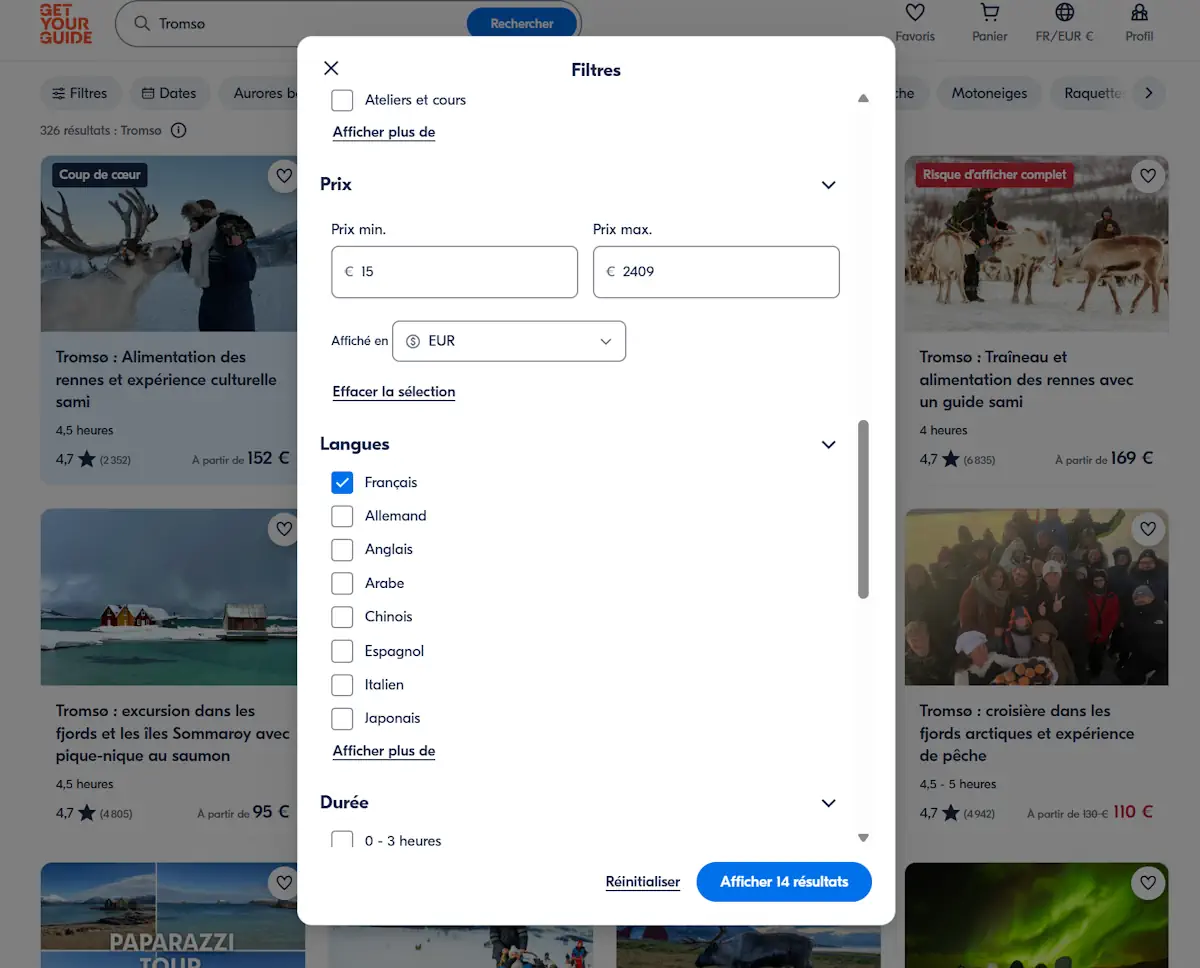1200x968 pixels.
Task: Enable the 0 - 3 heures duration filter
Action: (342, 840)
